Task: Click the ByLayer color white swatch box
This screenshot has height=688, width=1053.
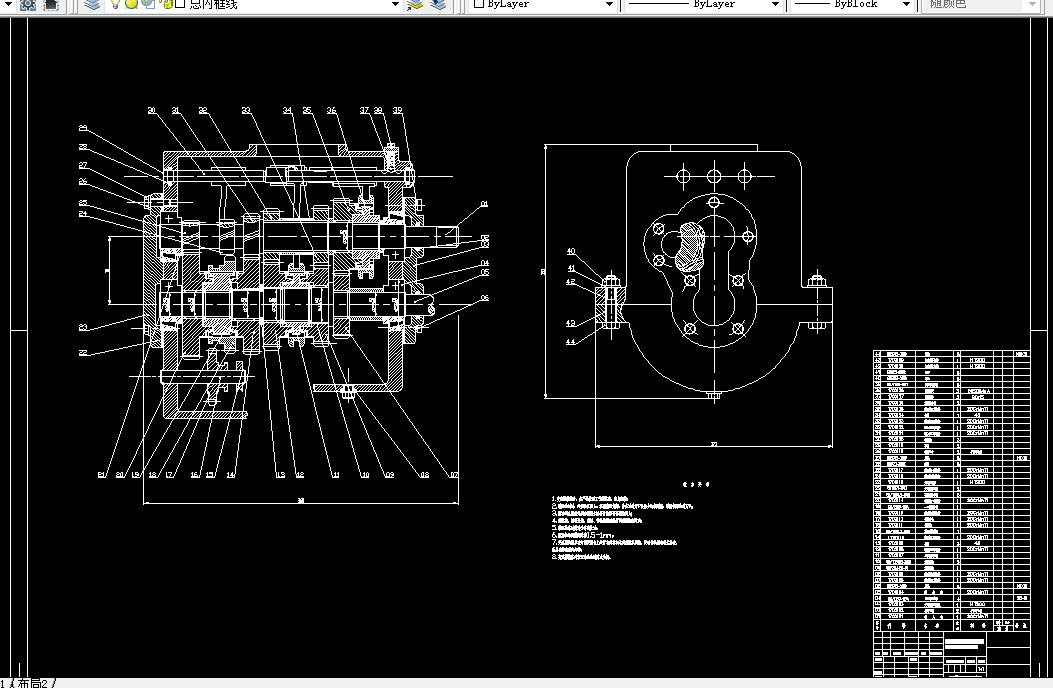Action: point(479,4)
